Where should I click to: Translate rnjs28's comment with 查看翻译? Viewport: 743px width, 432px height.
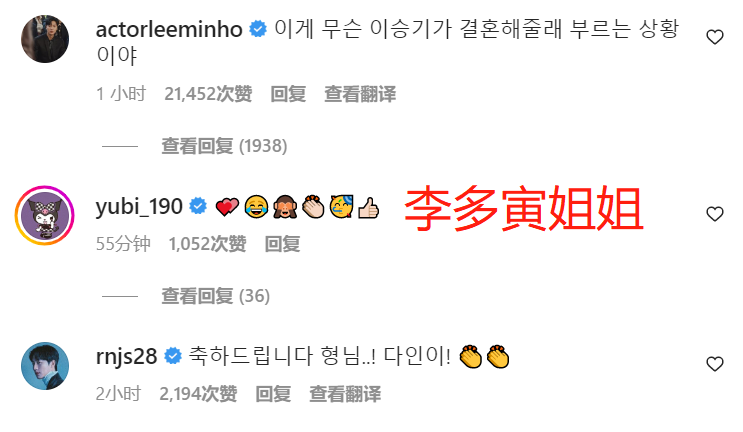345,394
